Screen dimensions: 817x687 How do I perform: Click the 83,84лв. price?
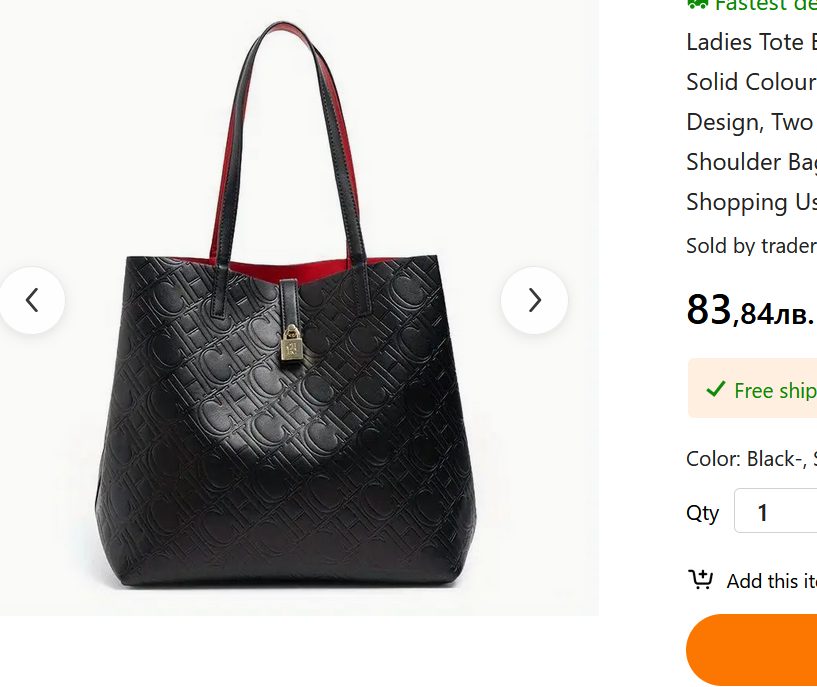749,311
